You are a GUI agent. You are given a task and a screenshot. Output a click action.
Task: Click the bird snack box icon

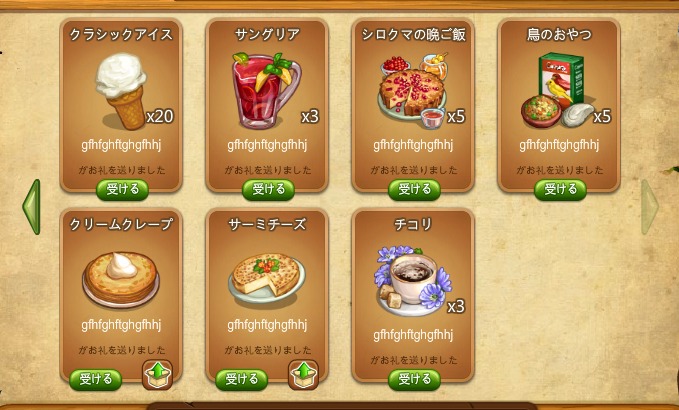pyautogui.click(x=557, y=90)
